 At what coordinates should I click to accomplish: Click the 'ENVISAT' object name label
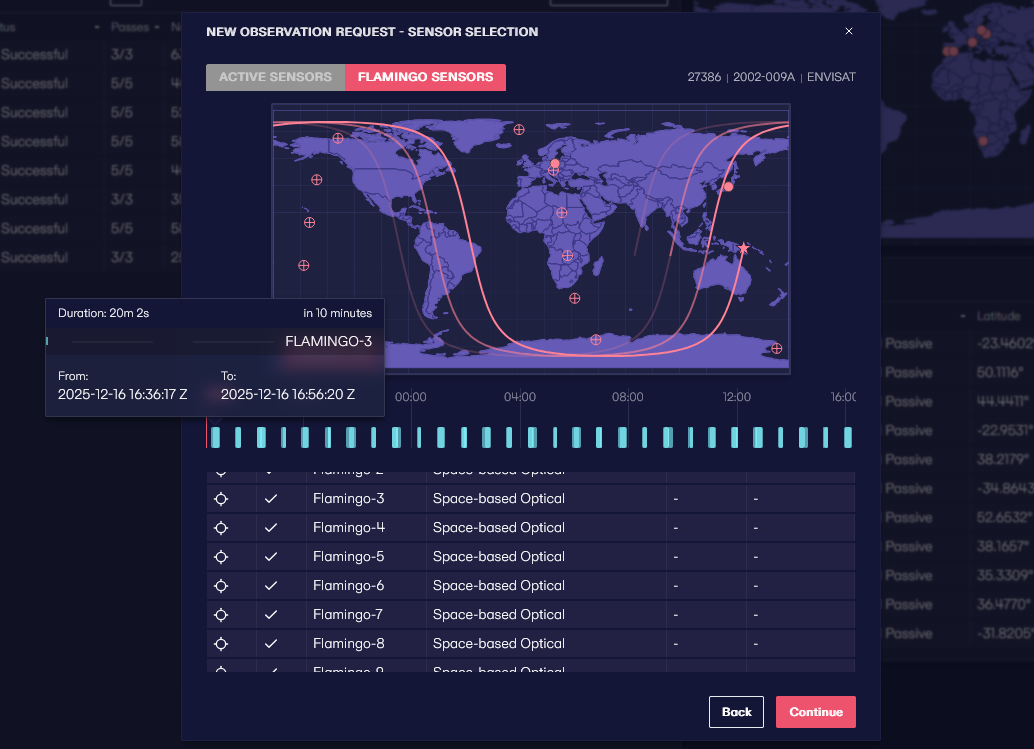pyautogui.click(x=831, y=77)
